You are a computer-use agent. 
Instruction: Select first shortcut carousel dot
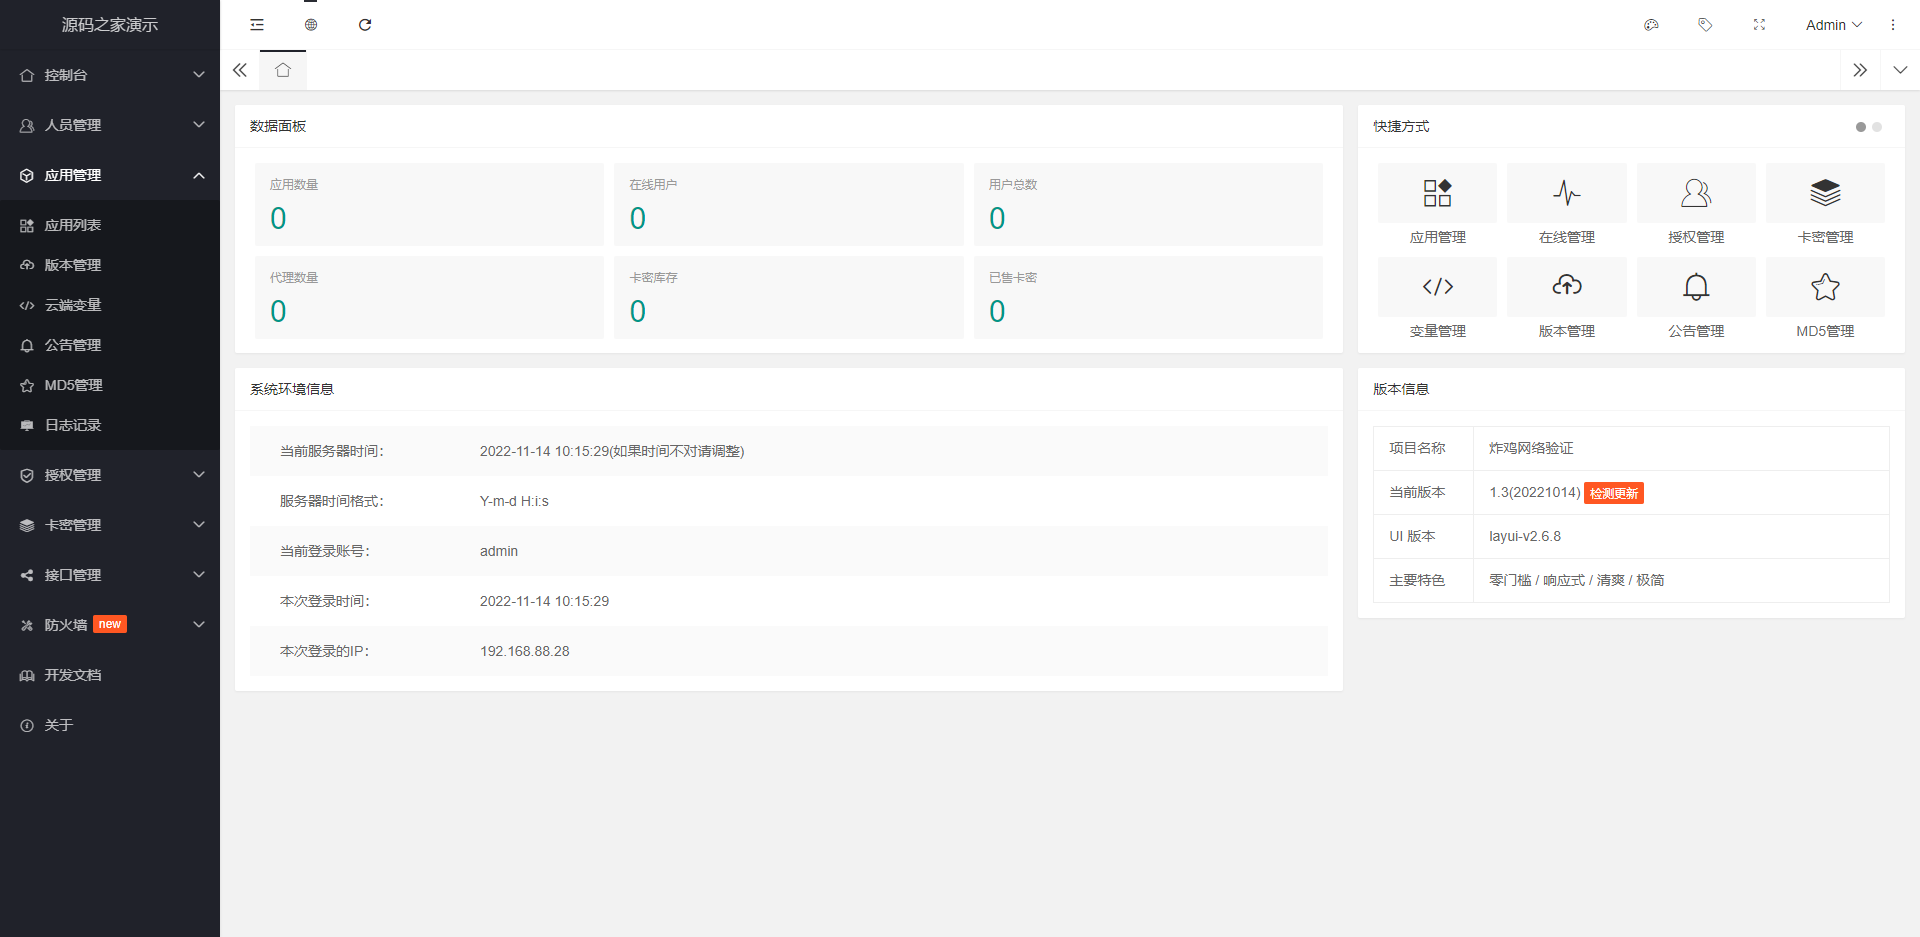pos(1861,127)
